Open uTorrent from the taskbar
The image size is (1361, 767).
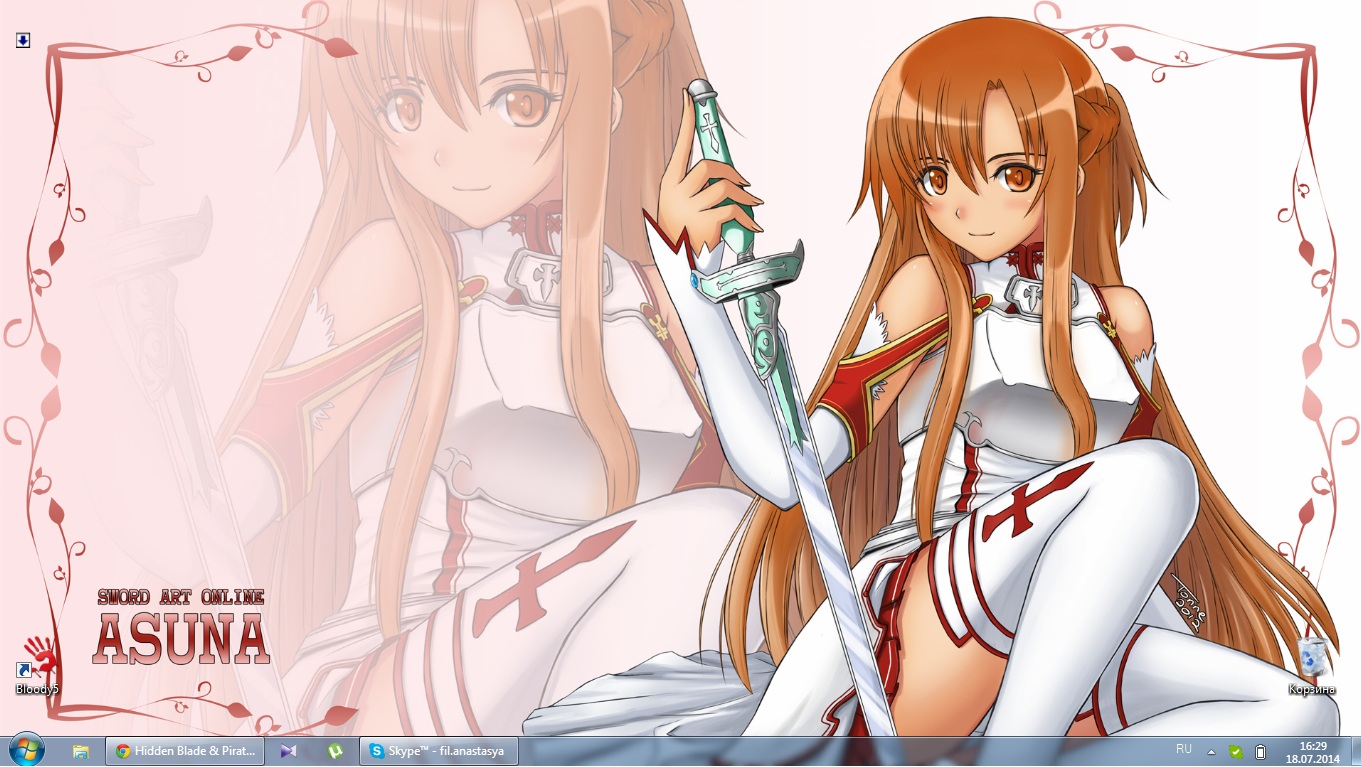point(336,751)
